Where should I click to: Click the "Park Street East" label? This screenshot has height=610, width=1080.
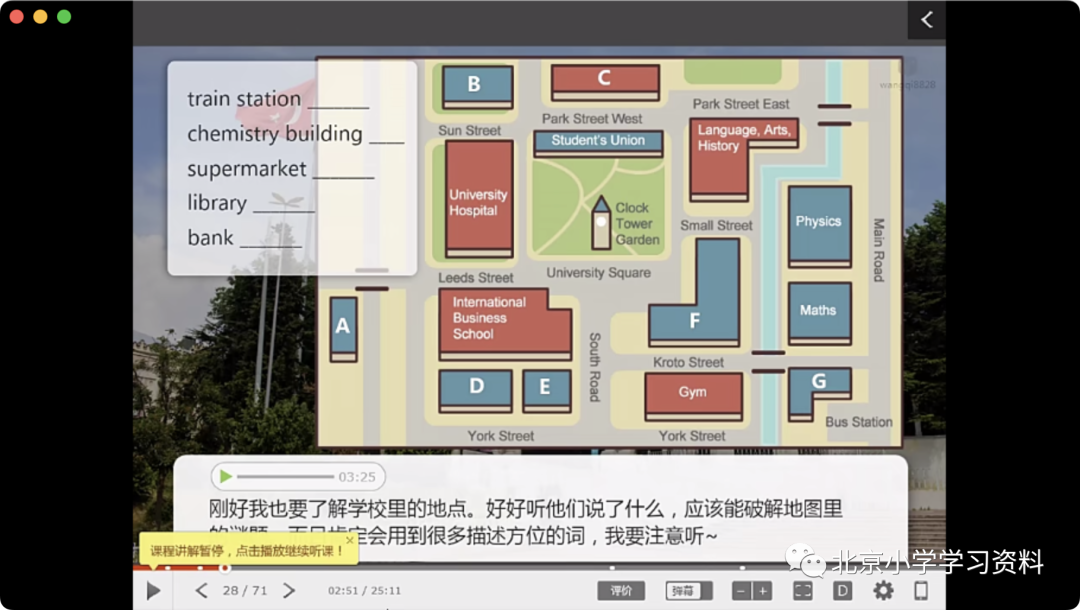741,104
